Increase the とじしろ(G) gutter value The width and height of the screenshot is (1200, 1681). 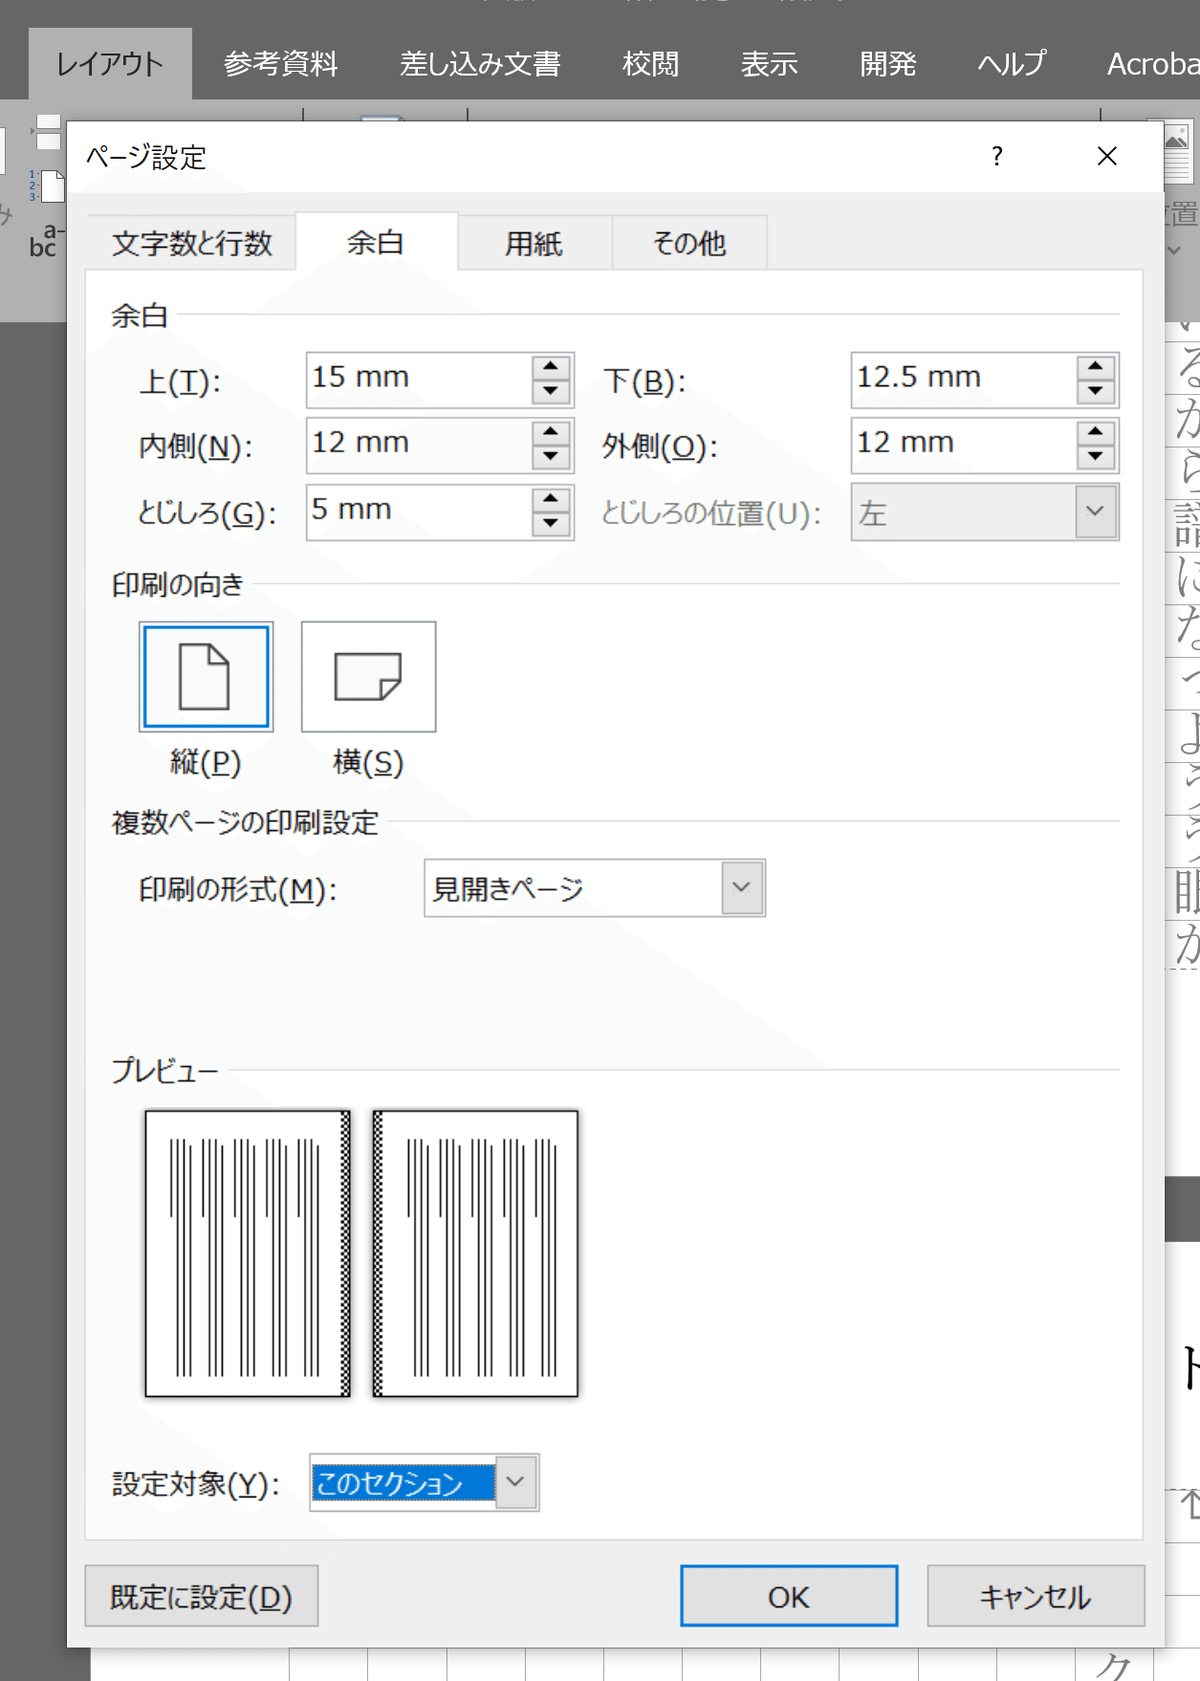(x=551, y=499)
